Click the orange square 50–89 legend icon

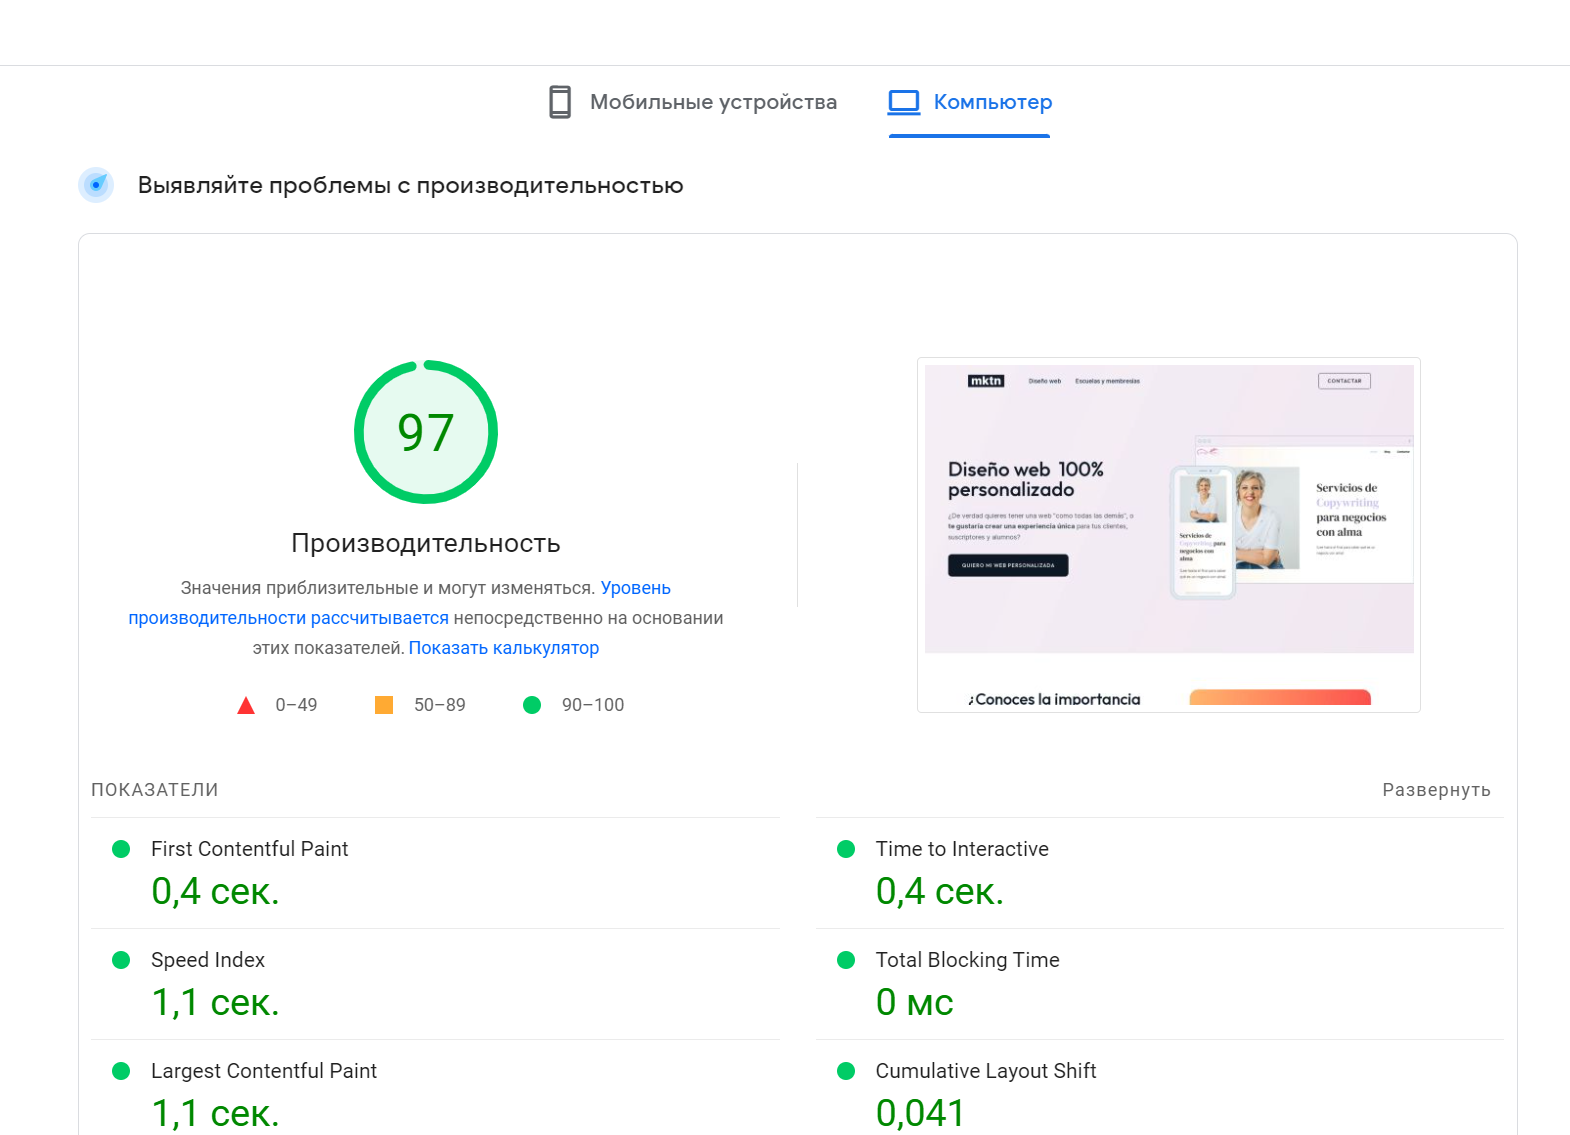[x=384, y=705]
